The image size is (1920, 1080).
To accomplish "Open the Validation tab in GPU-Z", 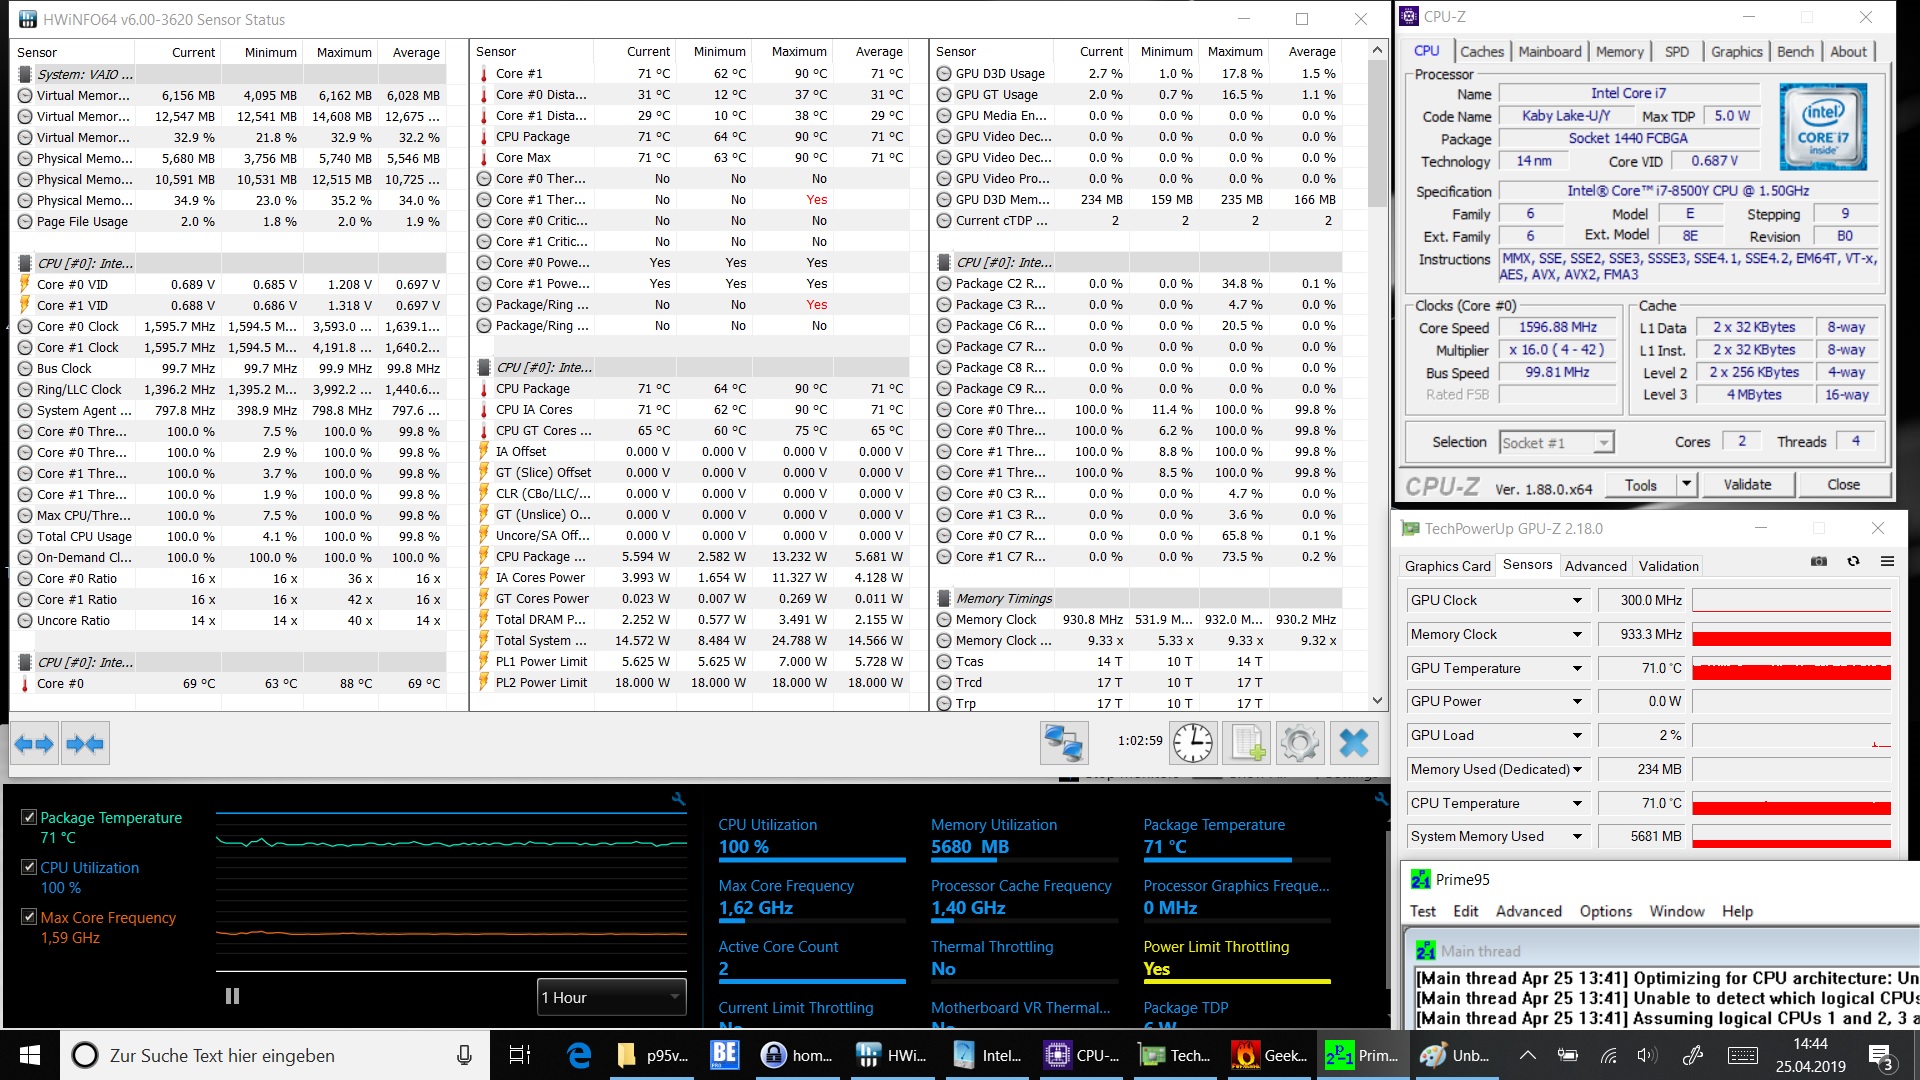I will point(1668,566).
